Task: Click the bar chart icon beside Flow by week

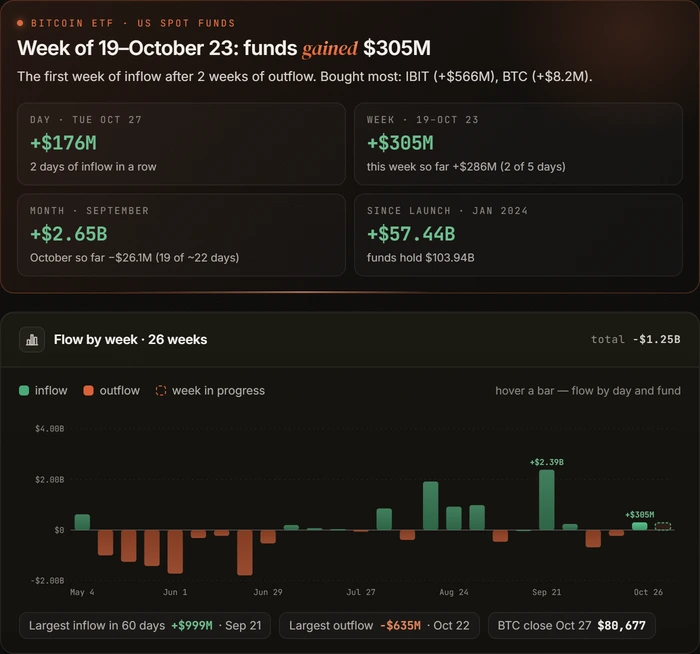Action: coord(32,340)
